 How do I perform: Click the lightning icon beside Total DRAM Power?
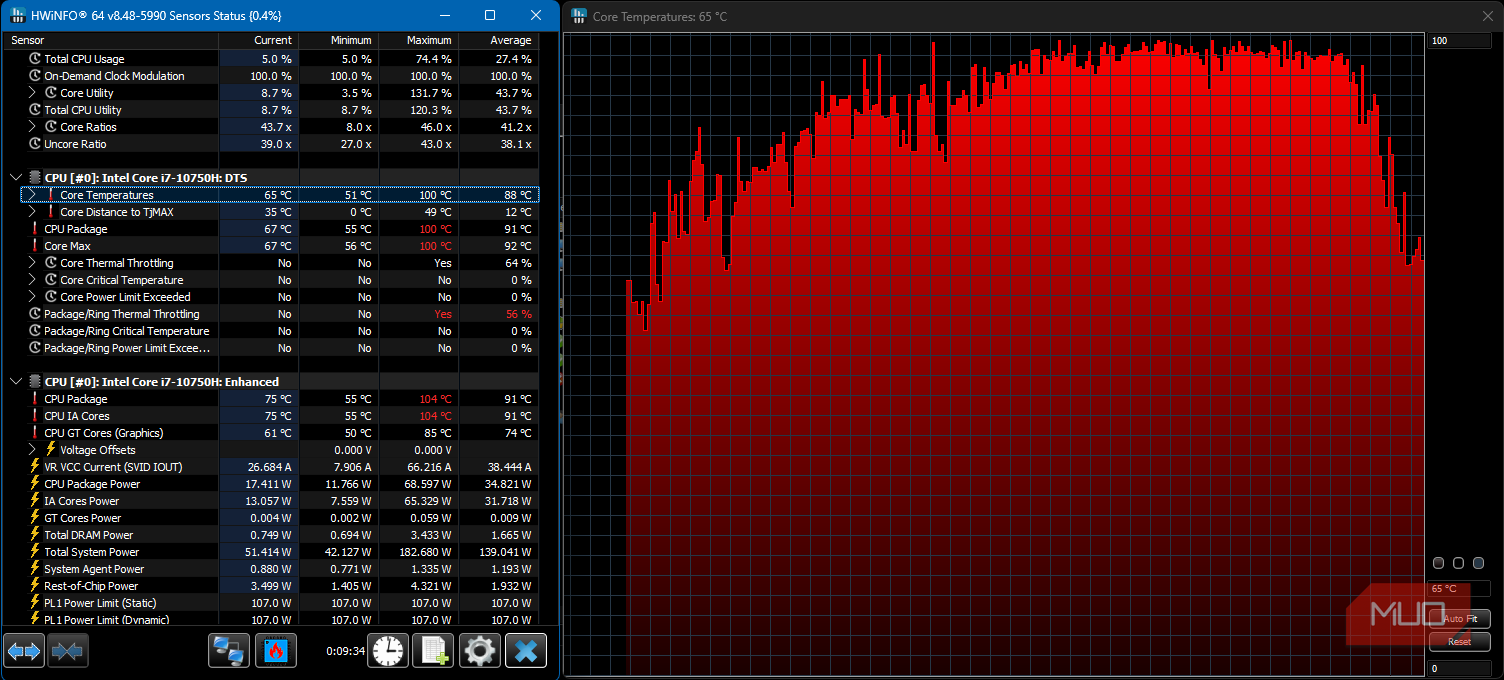point(35,535)
